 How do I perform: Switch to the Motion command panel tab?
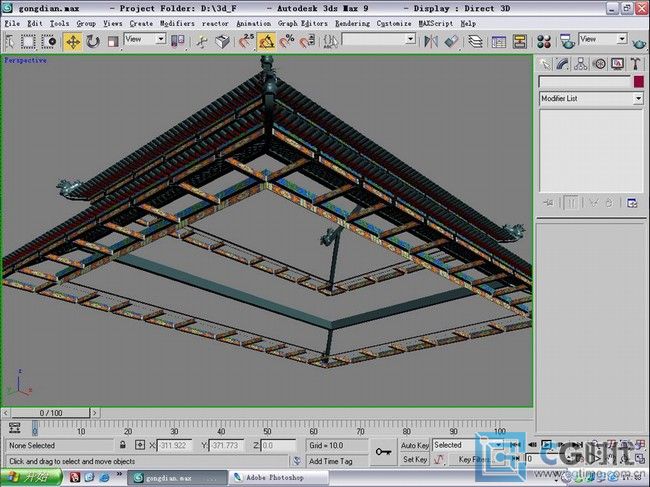pos(599,64)
